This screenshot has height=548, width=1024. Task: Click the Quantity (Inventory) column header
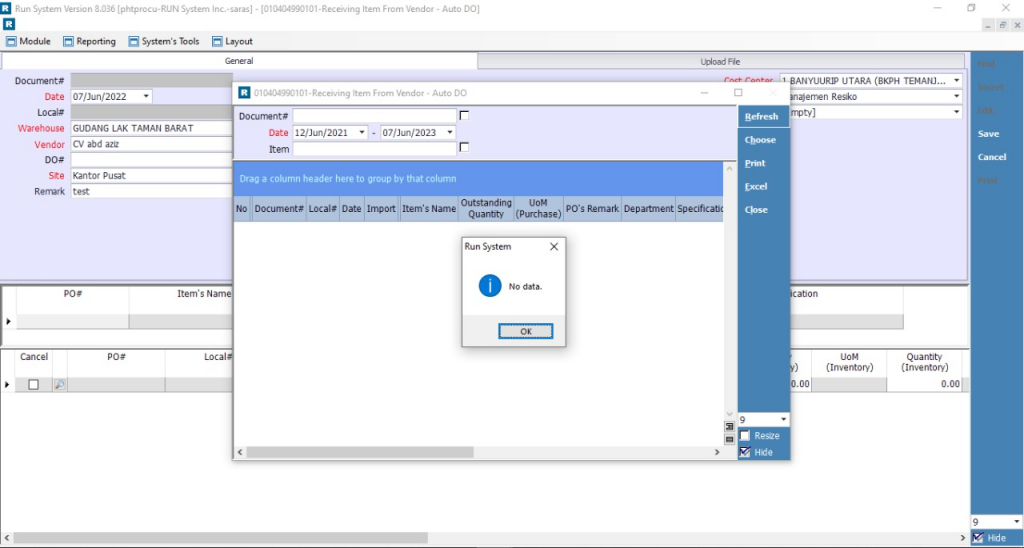[924, 363]
